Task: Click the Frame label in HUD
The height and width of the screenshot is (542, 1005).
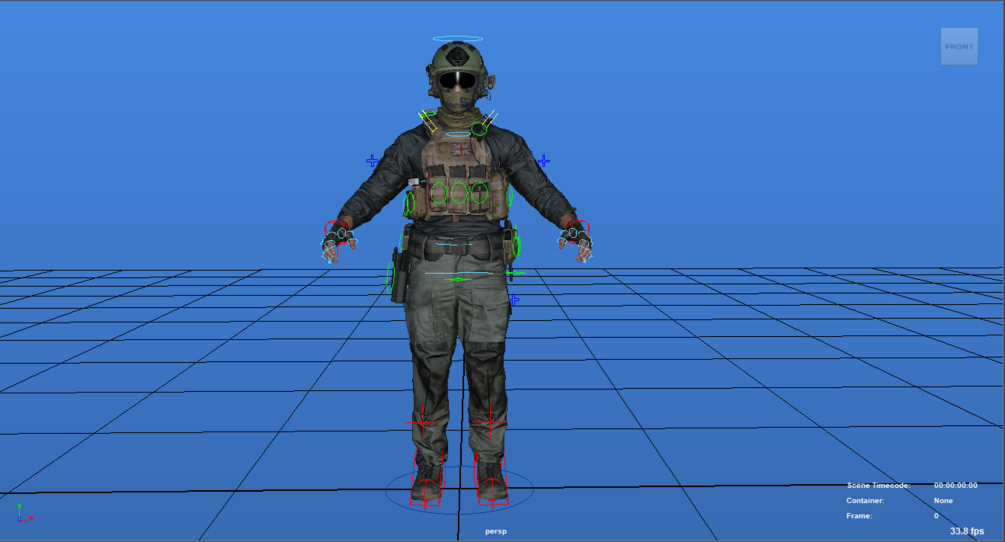Action: 859,516
